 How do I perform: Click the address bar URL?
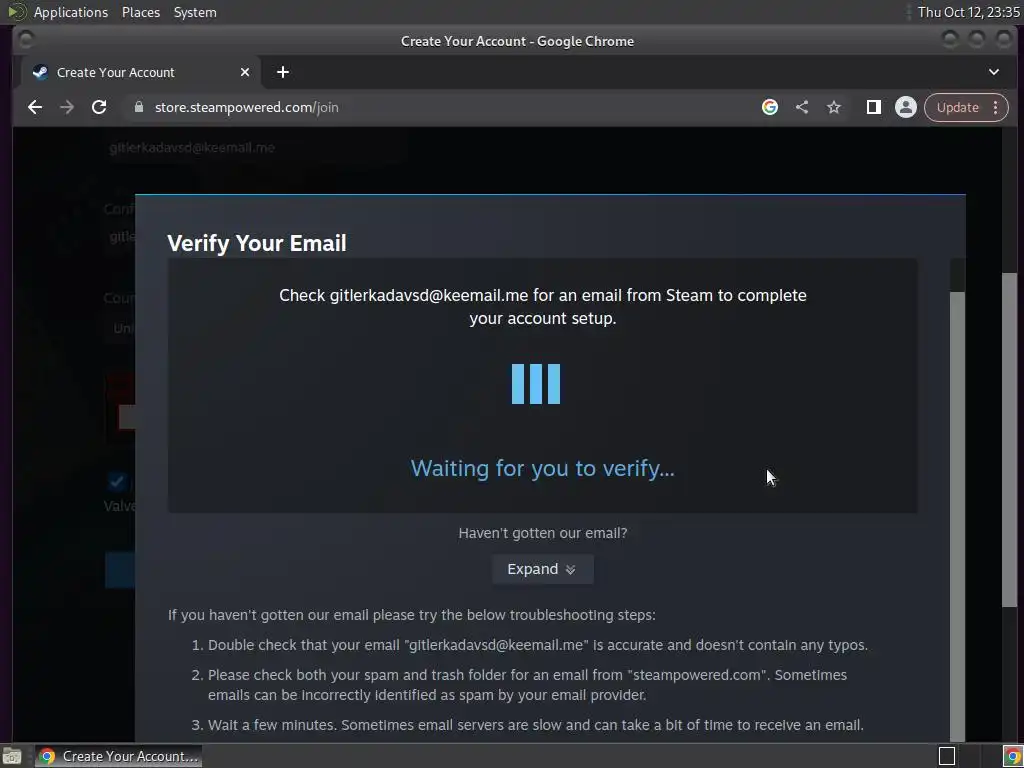pos(246,107)
